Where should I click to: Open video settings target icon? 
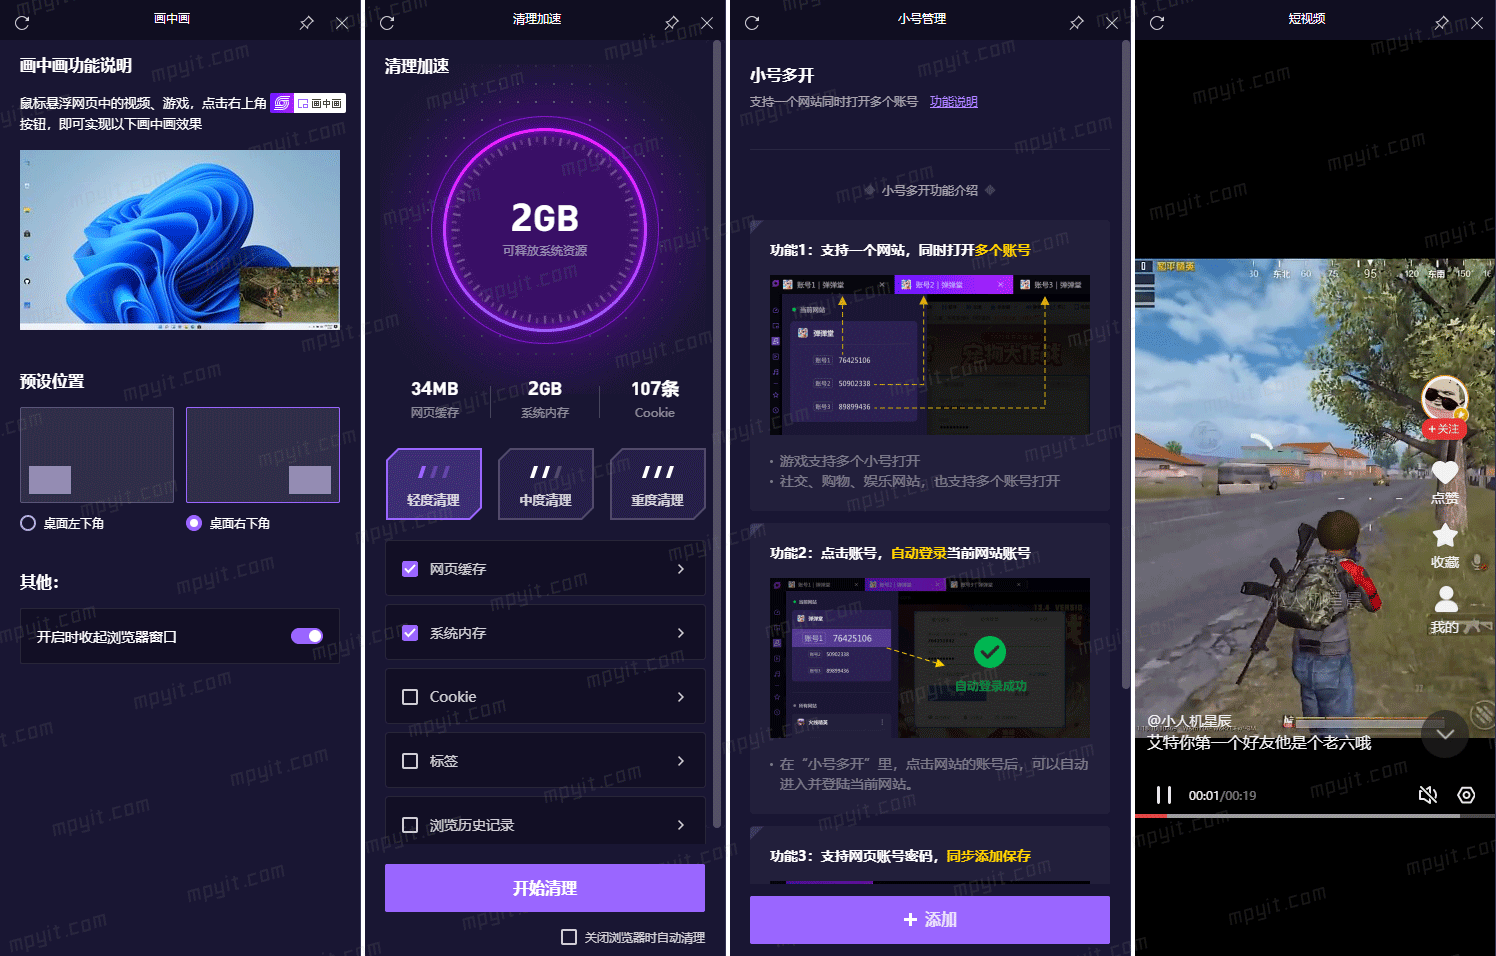(1466, 795)
